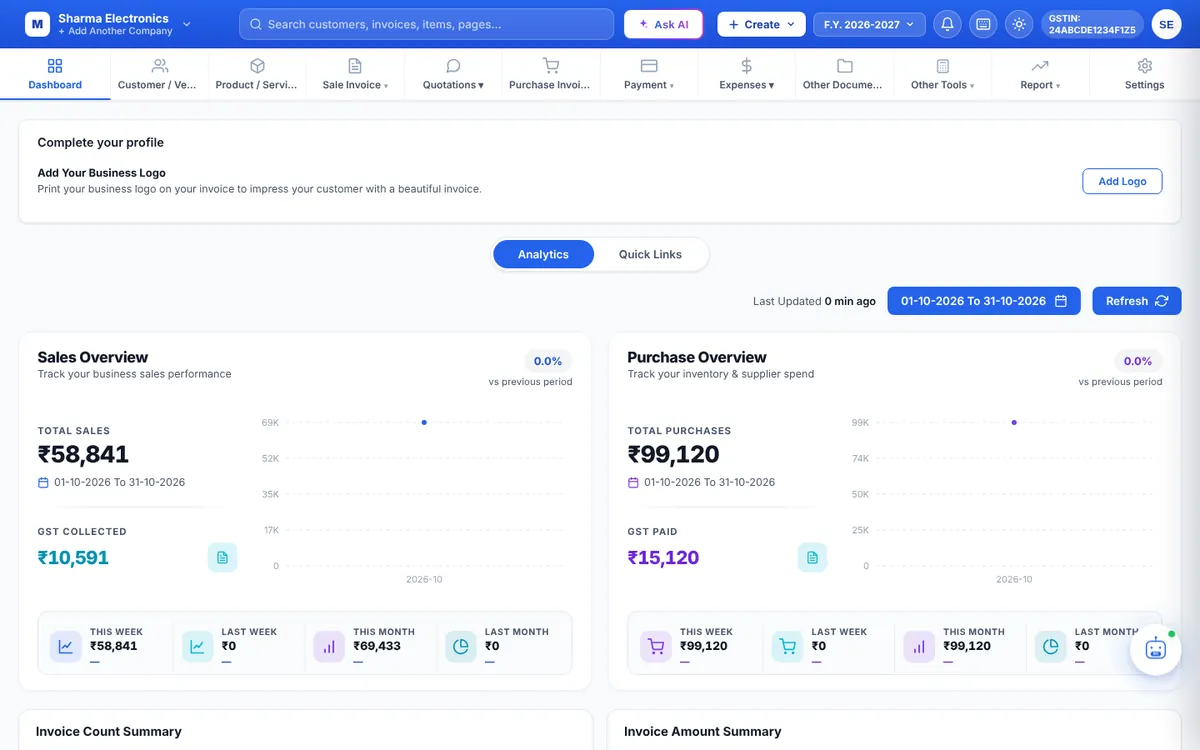
Task: Expand the Sharma Electronics company chevron
Action: 187,24
